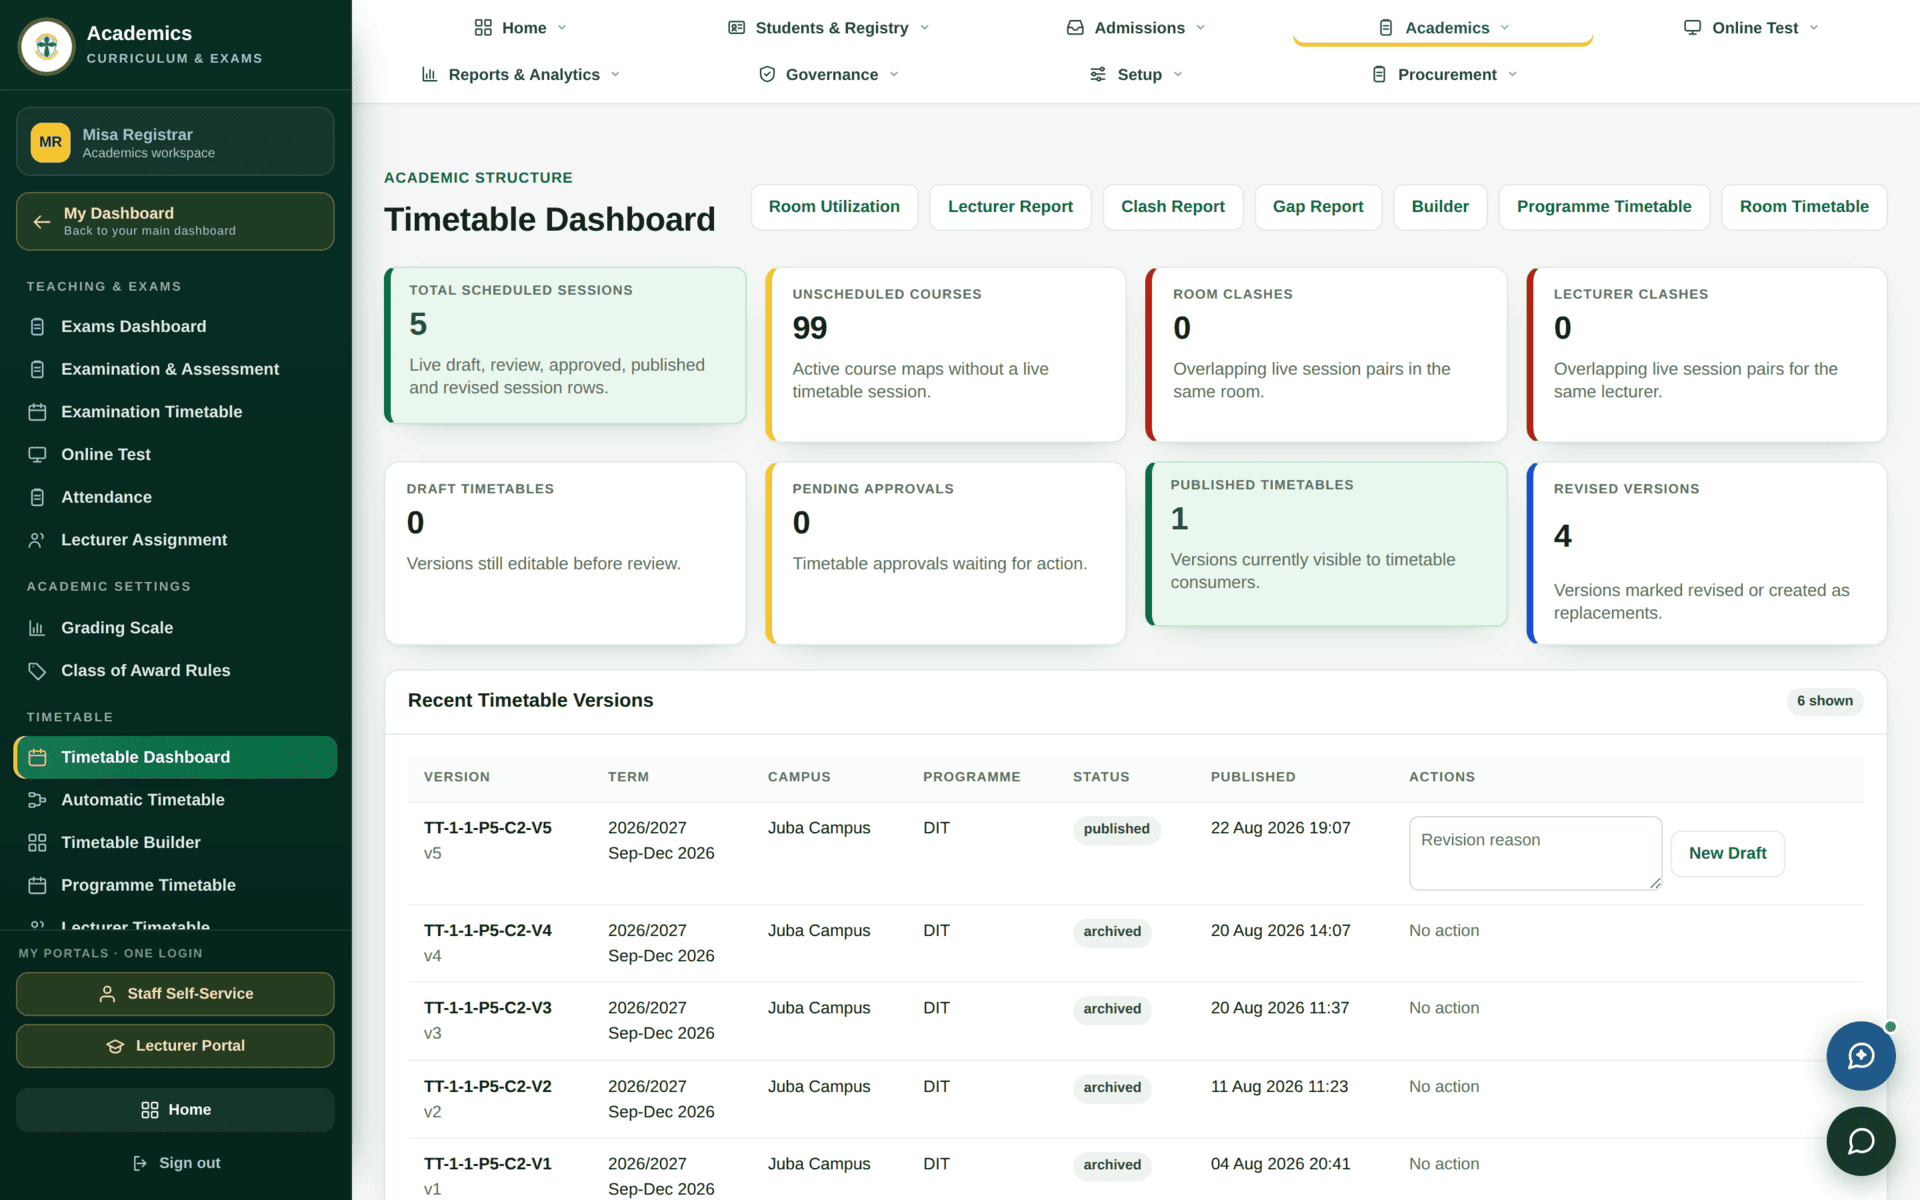
Task: Click the Governance shield icon
Action: [767, 74]
